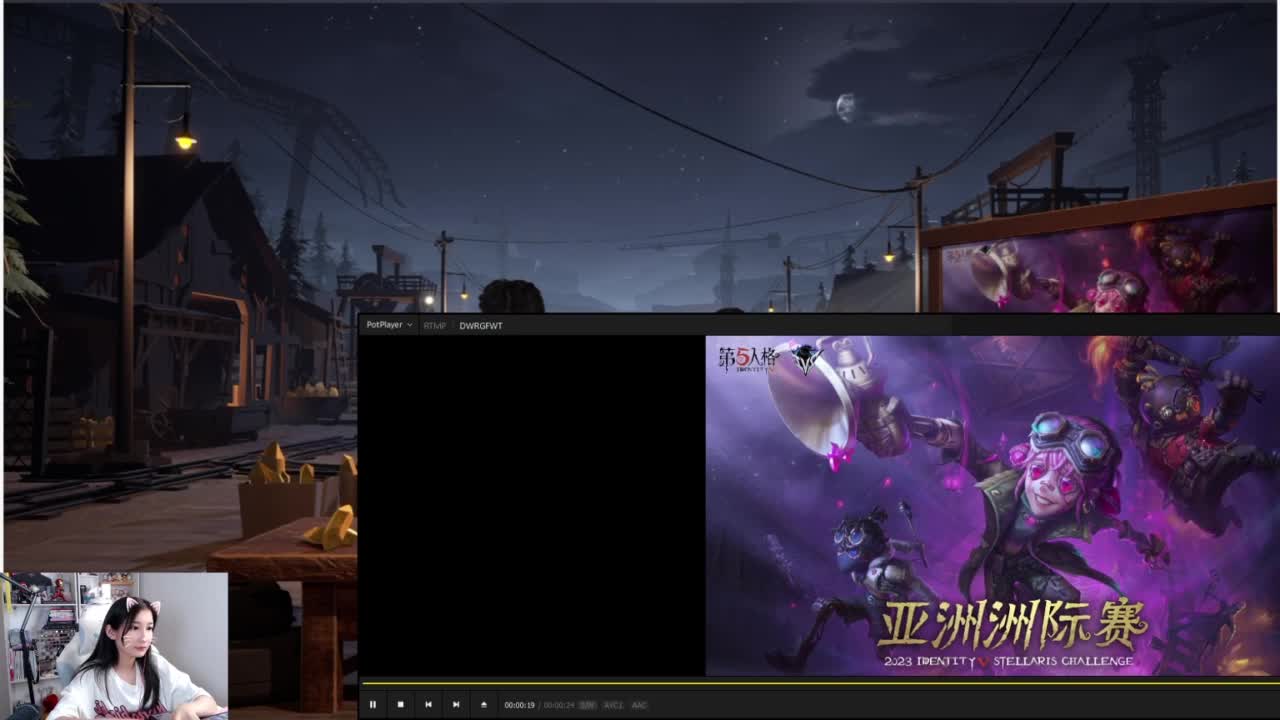This screenshot has height=720, width=1280.
Task: Stop the video with the square button
Action: 400,705
